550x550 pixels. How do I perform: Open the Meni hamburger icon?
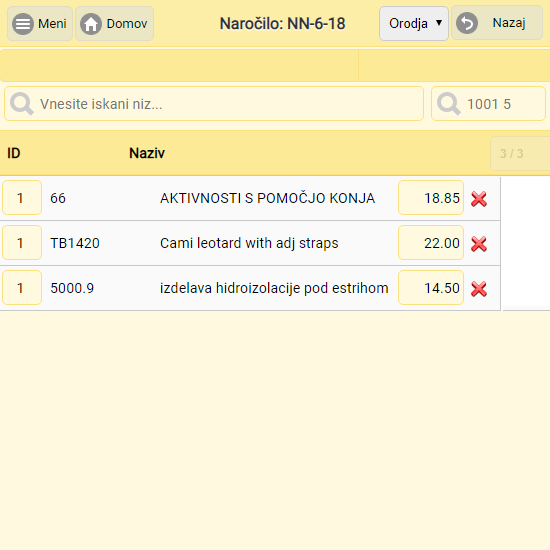click(x=23, y=24)
